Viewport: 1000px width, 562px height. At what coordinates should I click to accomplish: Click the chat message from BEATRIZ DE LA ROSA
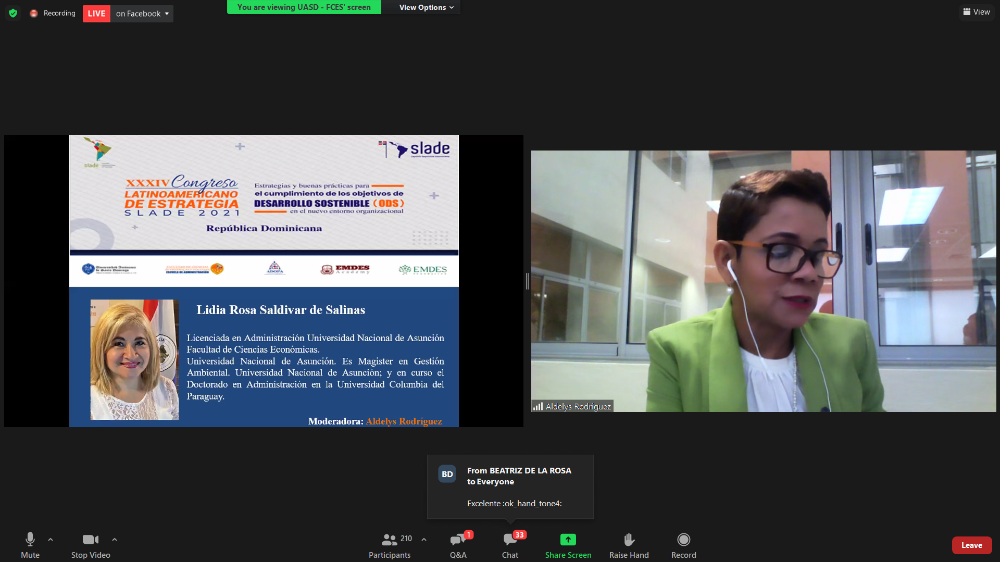510,488
